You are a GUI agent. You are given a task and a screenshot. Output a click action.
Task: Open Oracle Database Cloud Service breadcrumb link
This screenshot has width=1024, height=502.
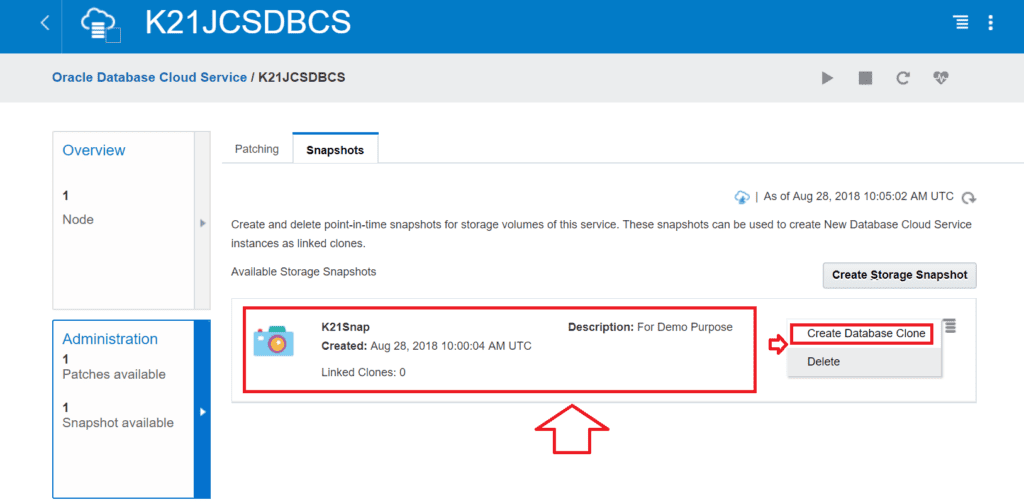click(150, 77)
